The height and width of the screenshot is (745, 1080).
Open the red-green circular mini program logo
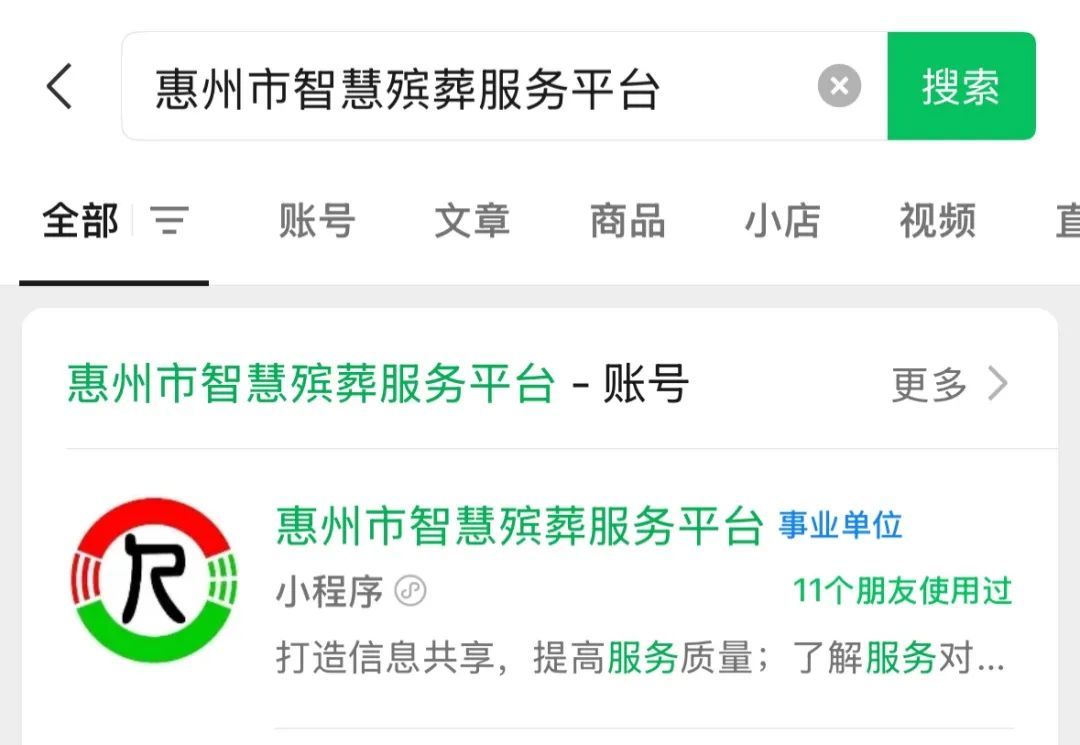pos(154,580)
